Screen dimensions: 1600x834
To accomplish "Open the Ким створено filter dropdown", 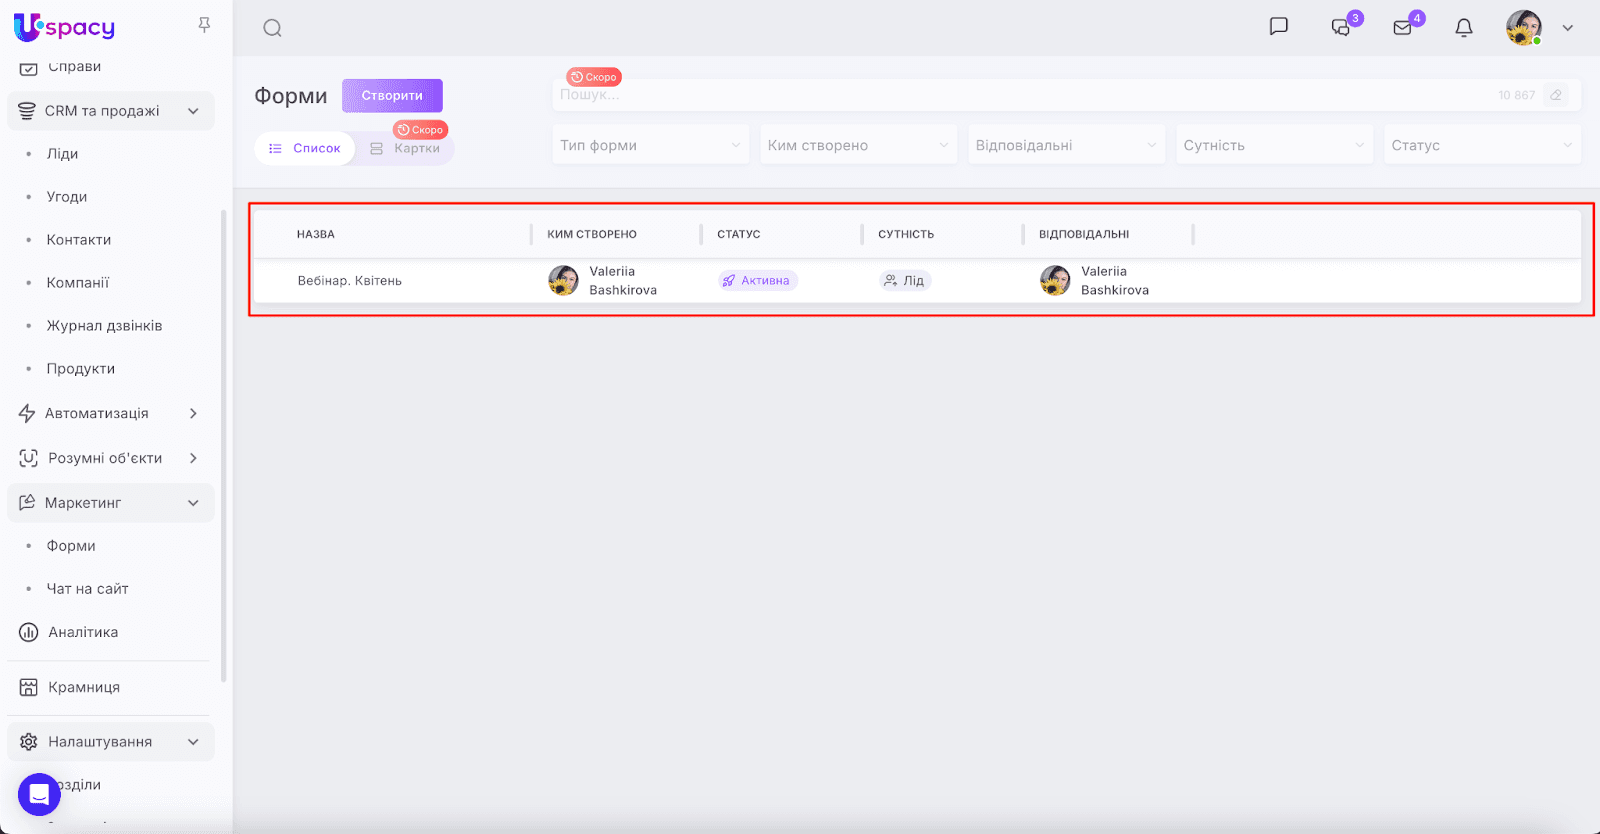I will pyautogui.click(x=858, y=145).
